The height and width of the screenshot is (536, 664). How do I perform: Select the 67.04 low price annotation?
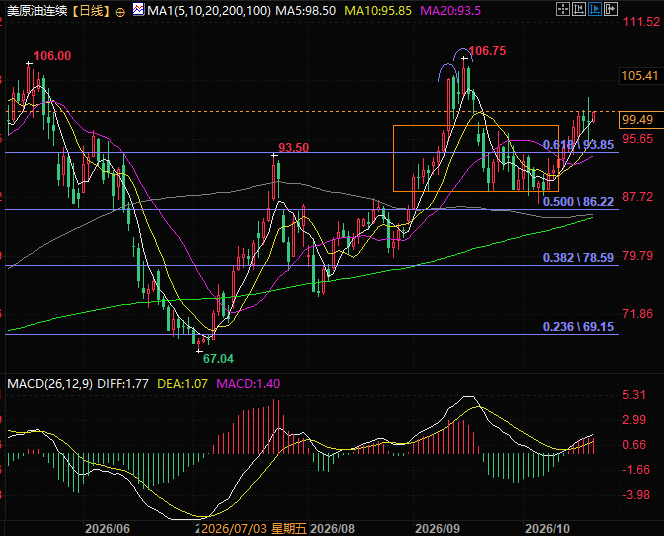(218, 359)
